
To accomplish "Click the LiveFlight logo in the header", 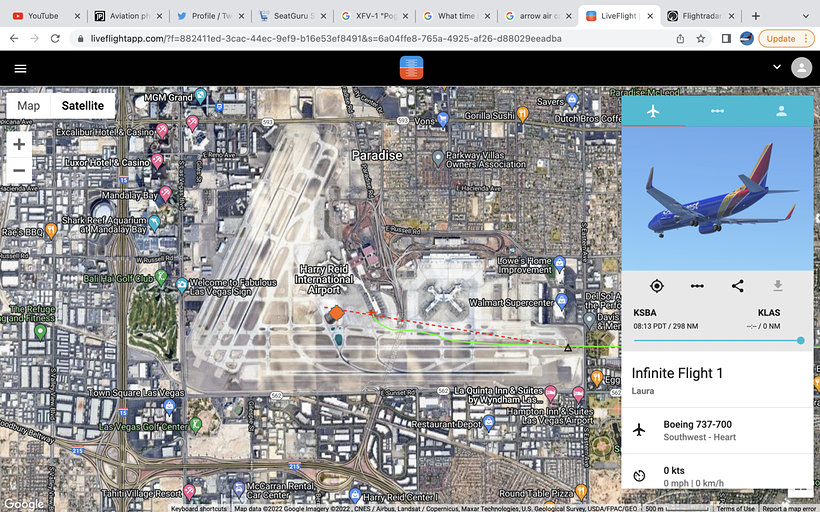I will click(411, 68).
